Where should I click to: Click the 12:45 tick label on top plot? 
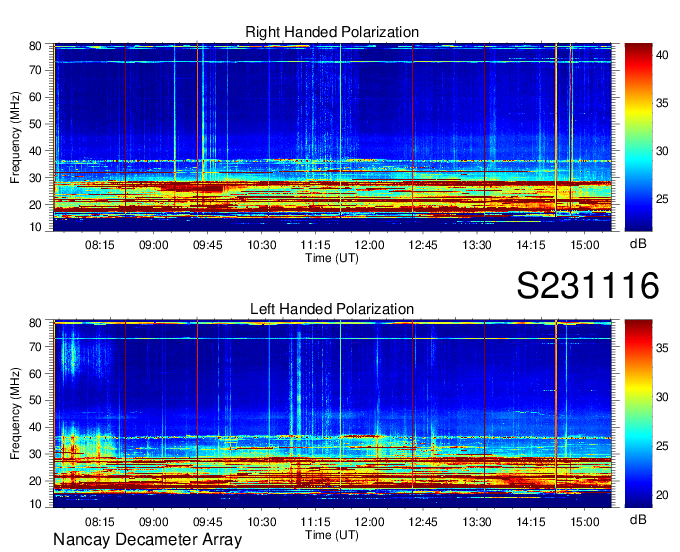[x=423, y=245]
